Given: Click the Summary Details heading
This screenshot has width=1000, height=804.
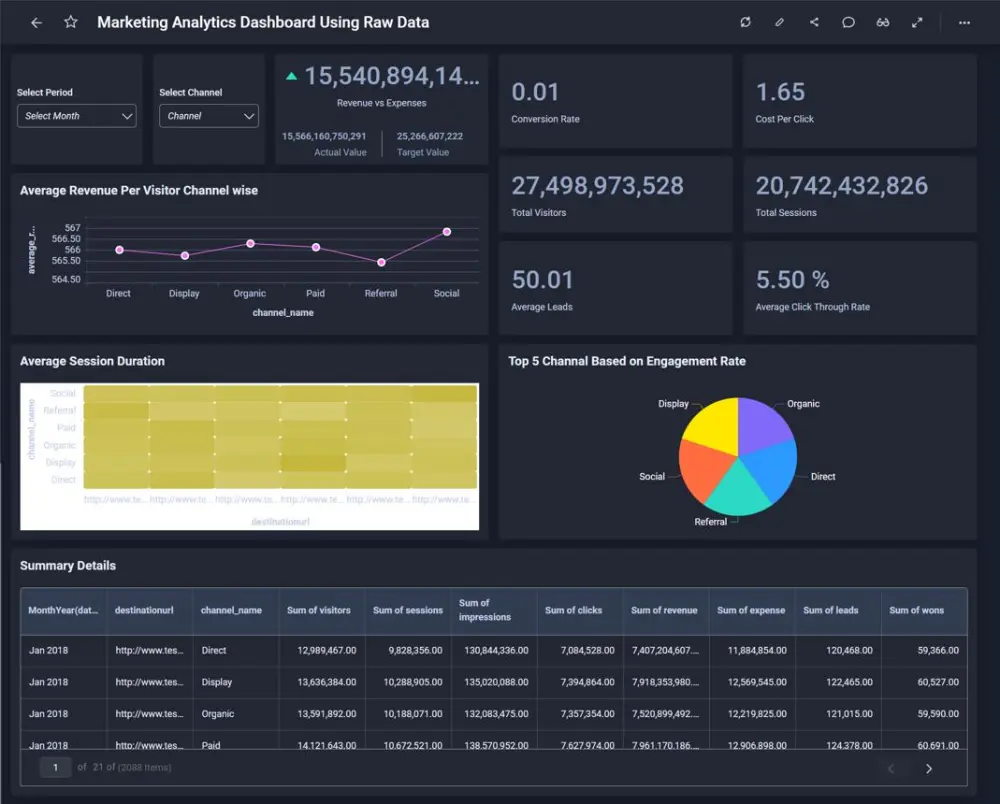Looking at the screenshot, I should click(x=68, y=566).
